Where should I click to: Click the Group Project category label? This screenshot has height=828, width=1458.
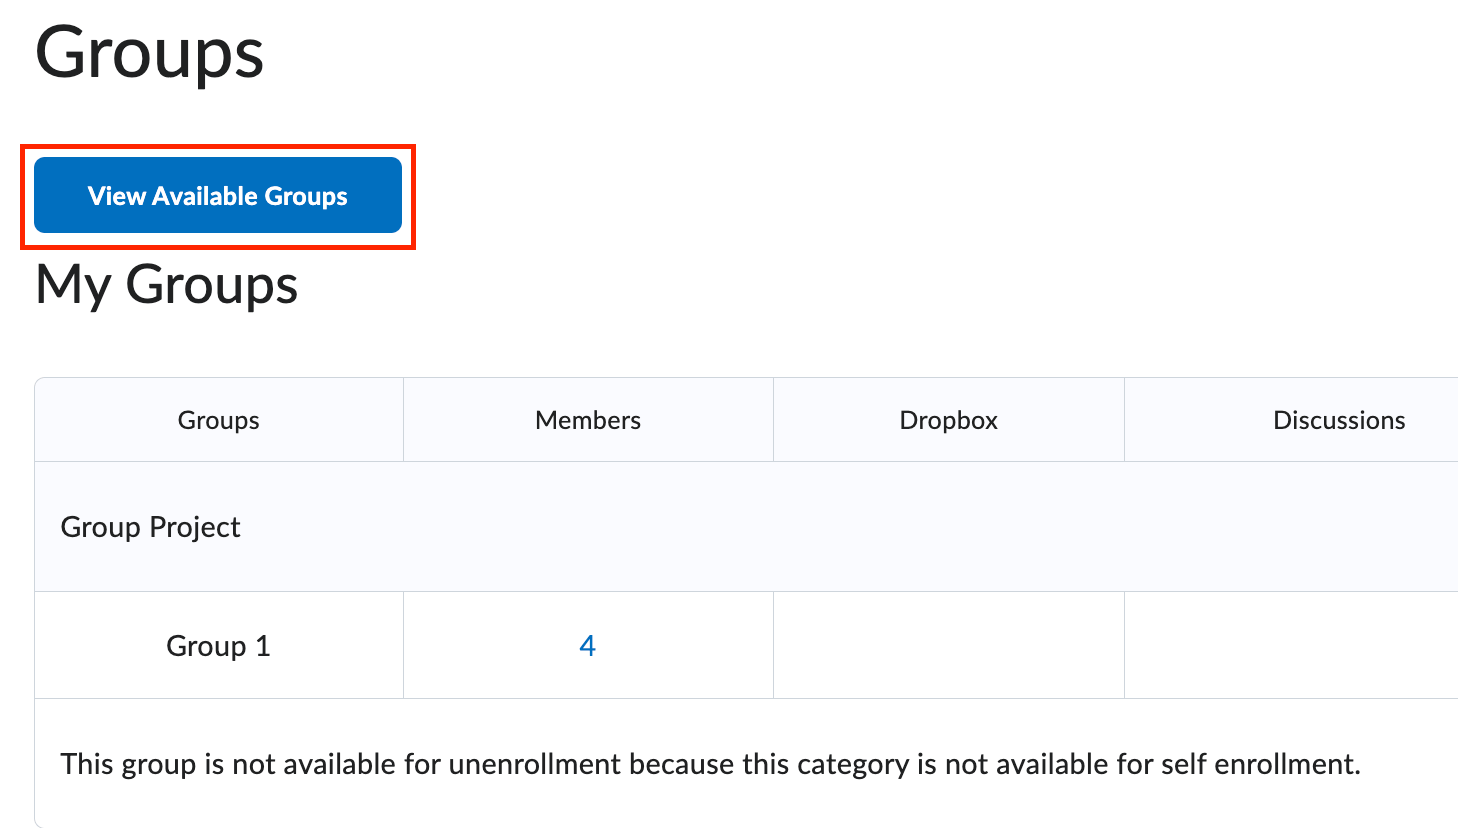tap(151, 527)
